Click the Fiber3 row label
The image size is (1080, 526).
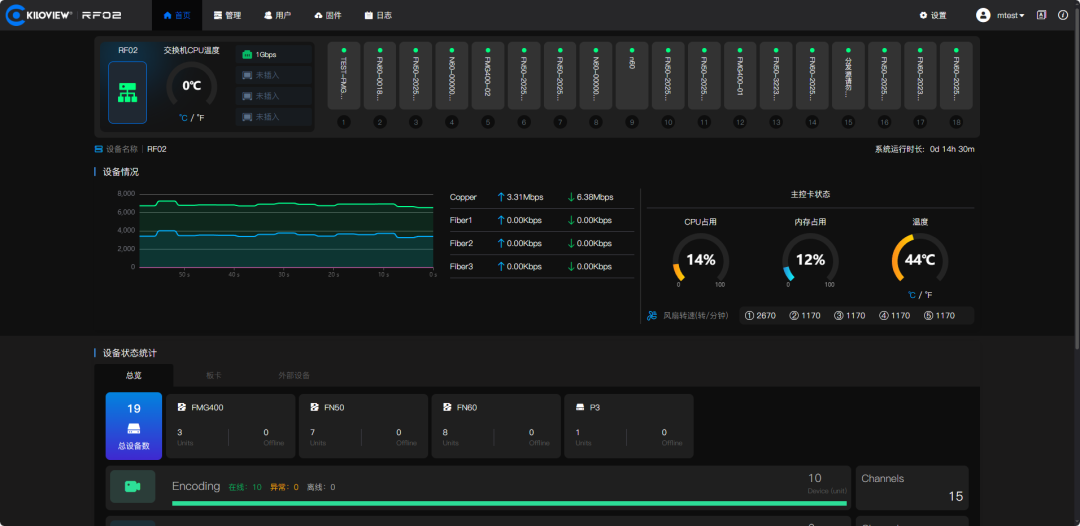461,266
